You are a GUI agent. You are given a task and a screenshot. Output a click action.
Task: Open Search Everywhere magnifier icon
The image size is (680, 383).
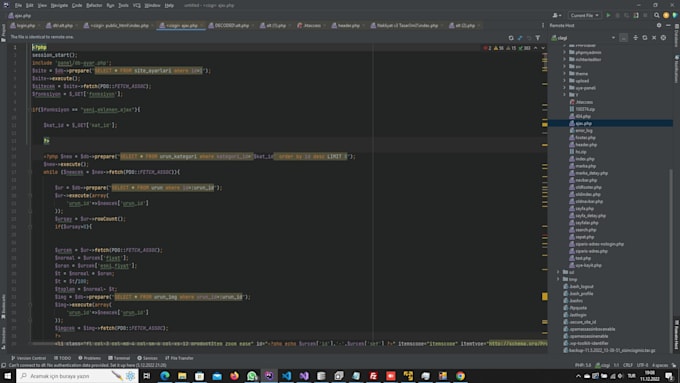[x=657, y=15]
